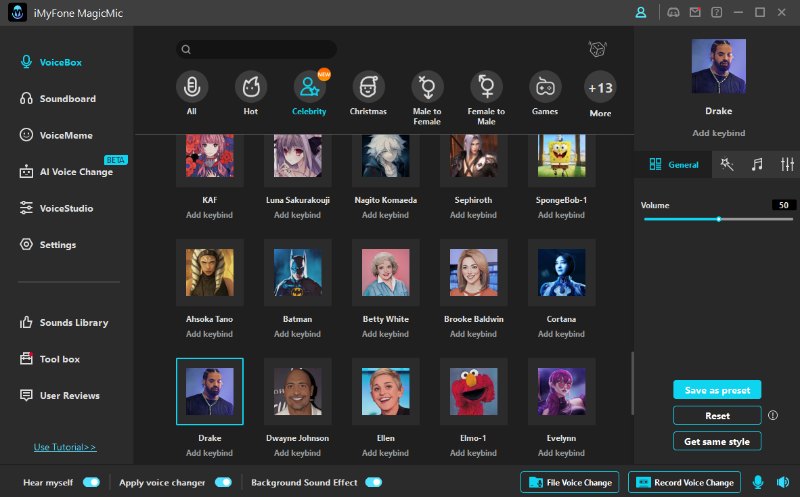Add keybind under Batman voice
This screenshot has height=497, width=800.
coord(297,334)
